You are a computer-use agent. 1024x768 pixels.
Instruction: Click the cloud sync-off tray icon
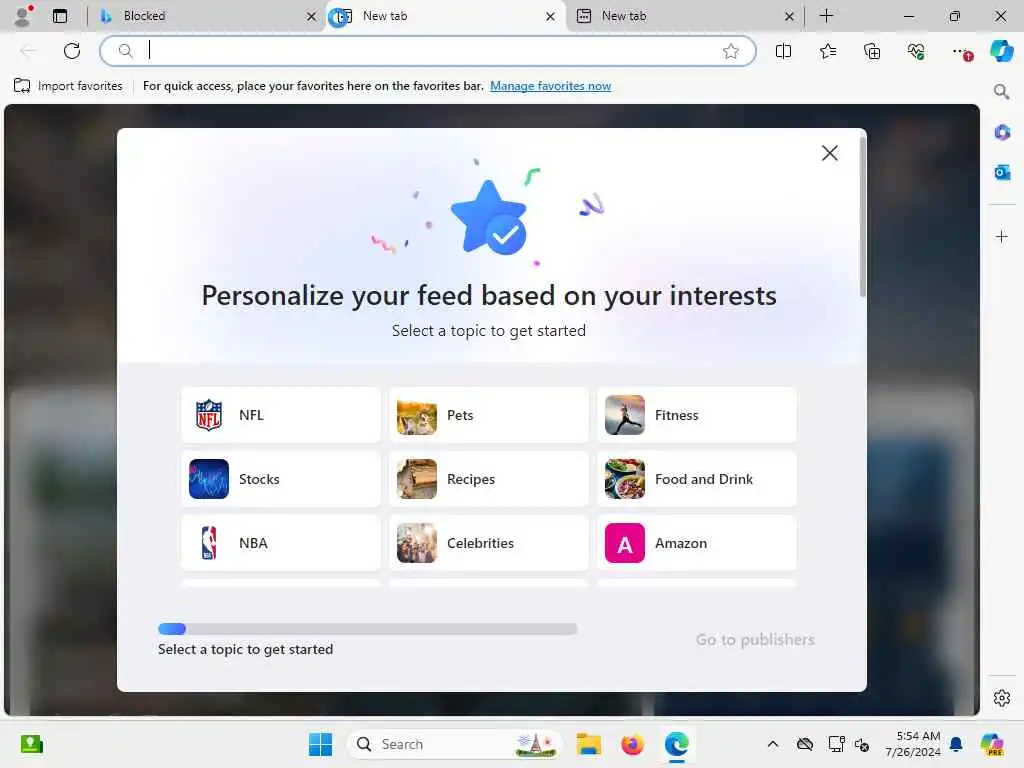[x=805, y=744]
